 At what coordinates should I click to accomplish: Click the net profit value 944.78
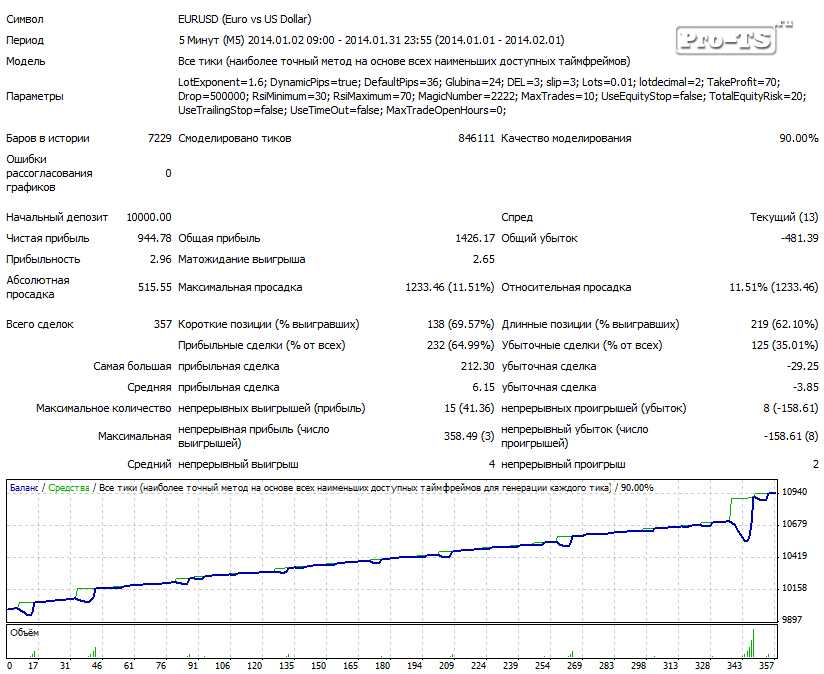coord(155,238)
